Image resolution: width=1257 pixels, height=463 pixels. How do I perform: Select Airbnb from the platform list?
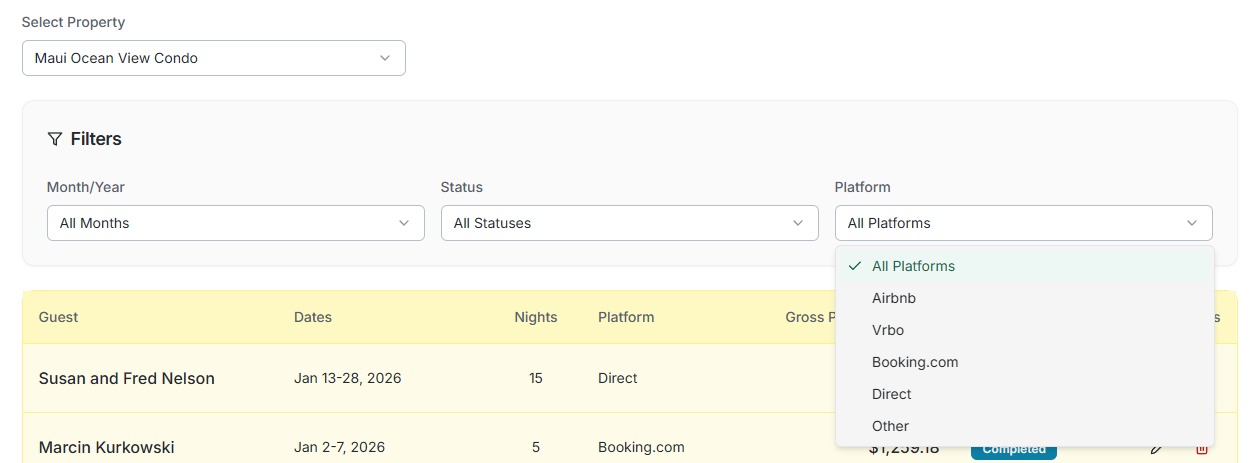coord(894,298)
